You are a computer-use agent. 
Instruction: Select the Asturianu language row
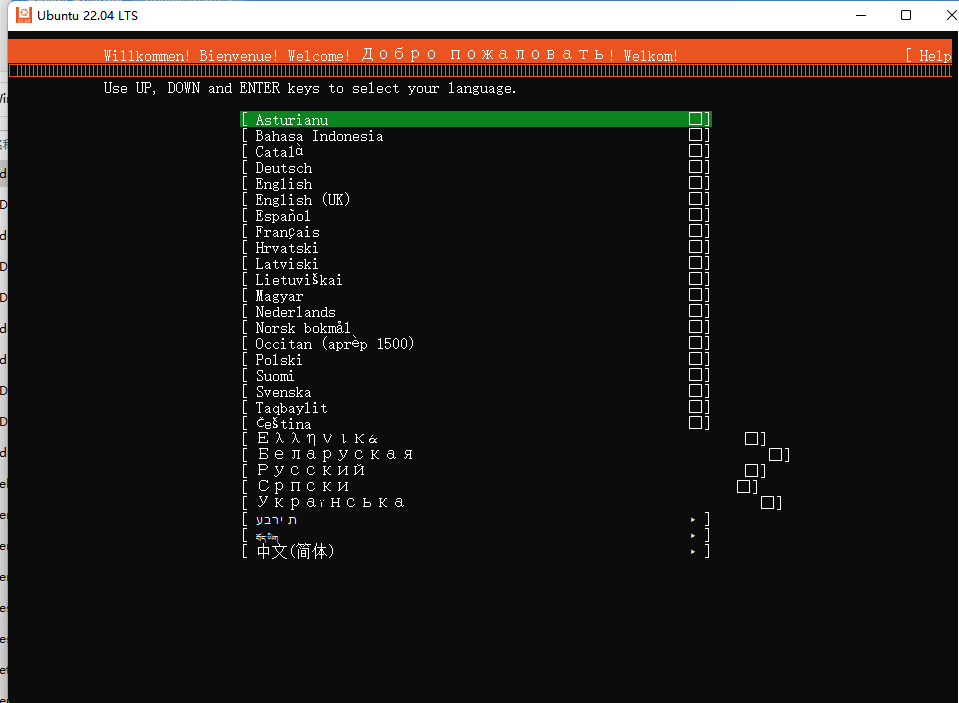click(x=476, y=119)
